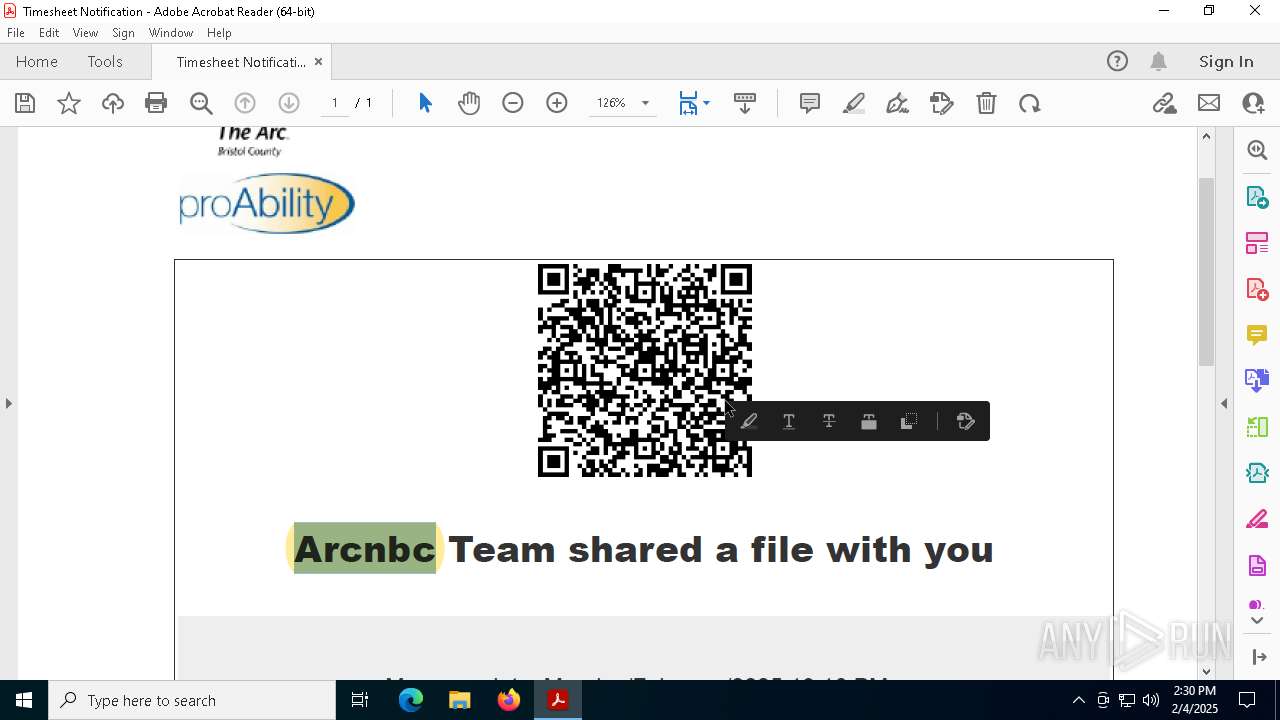This screenshot has width=1280, height=720.
Task: Save the file using the floppy disk icon
Action: click(x=25, y=103)
